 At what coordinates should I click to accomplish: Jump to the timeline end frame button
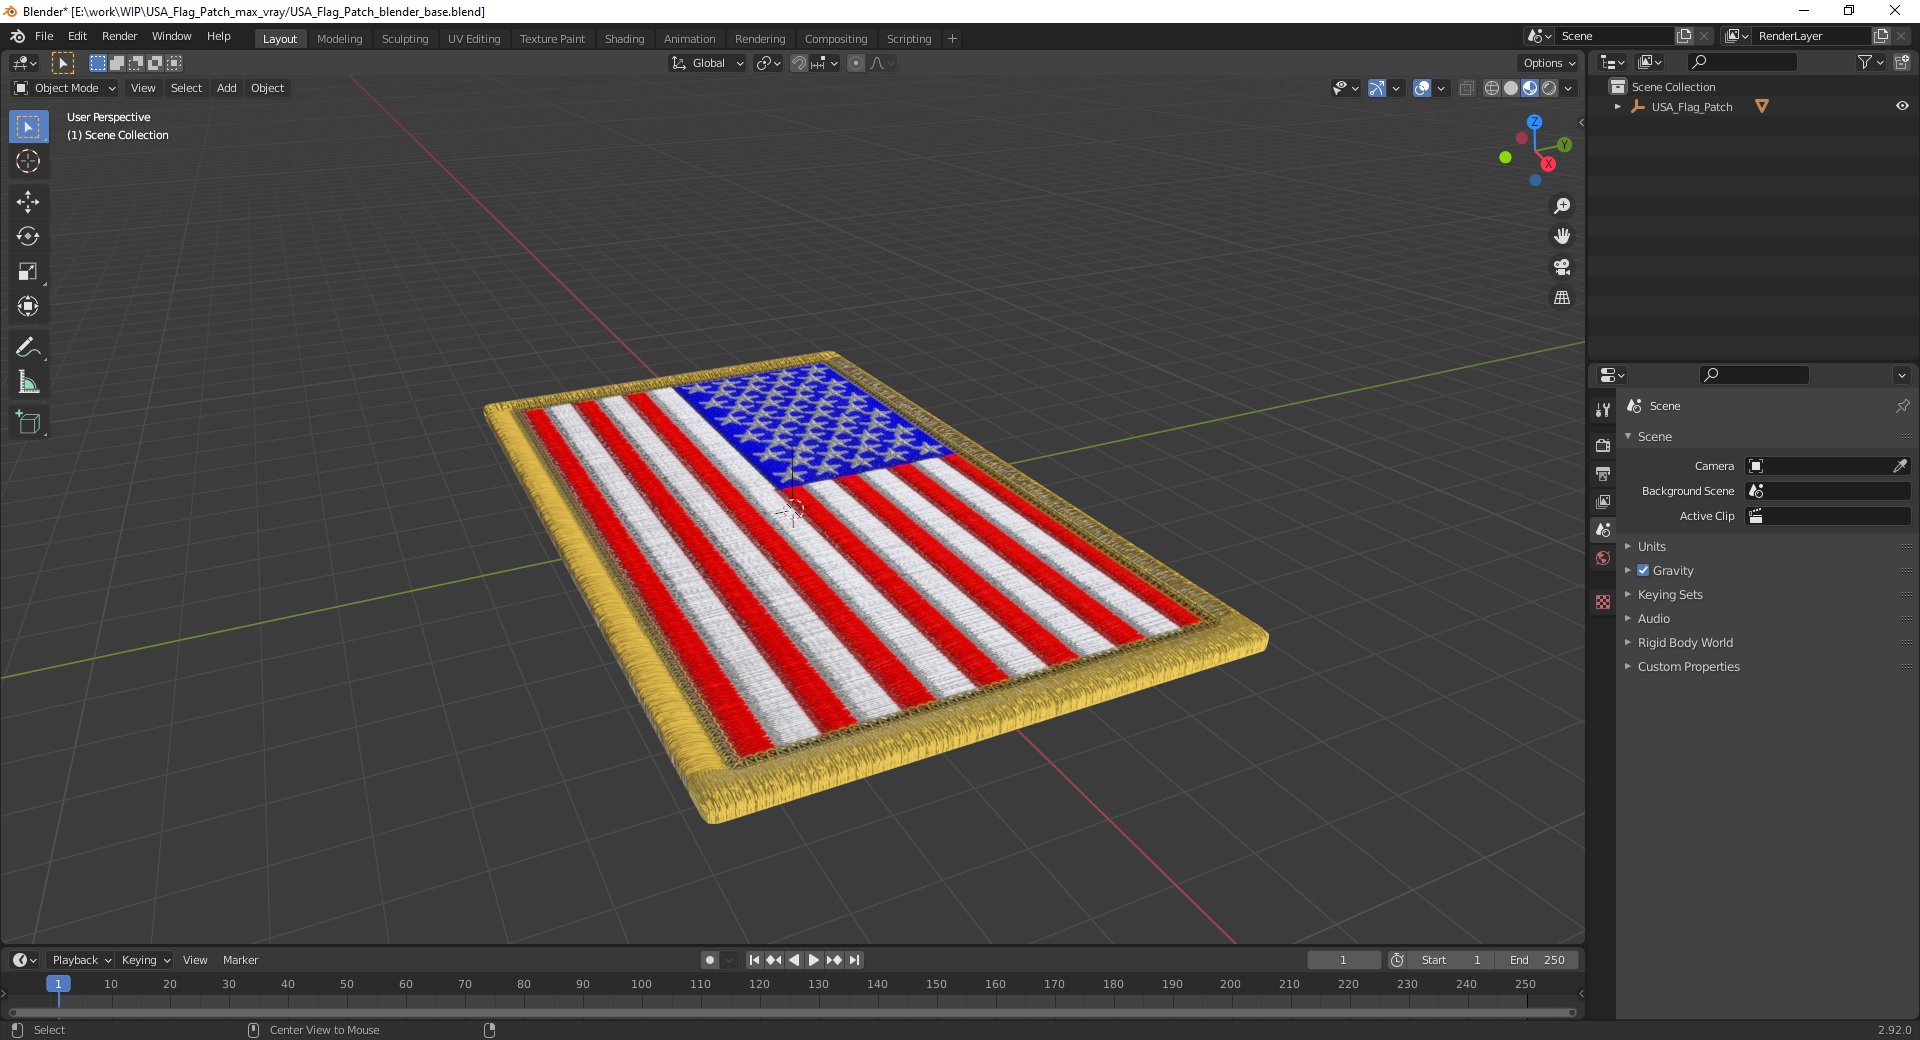[854, 960]
